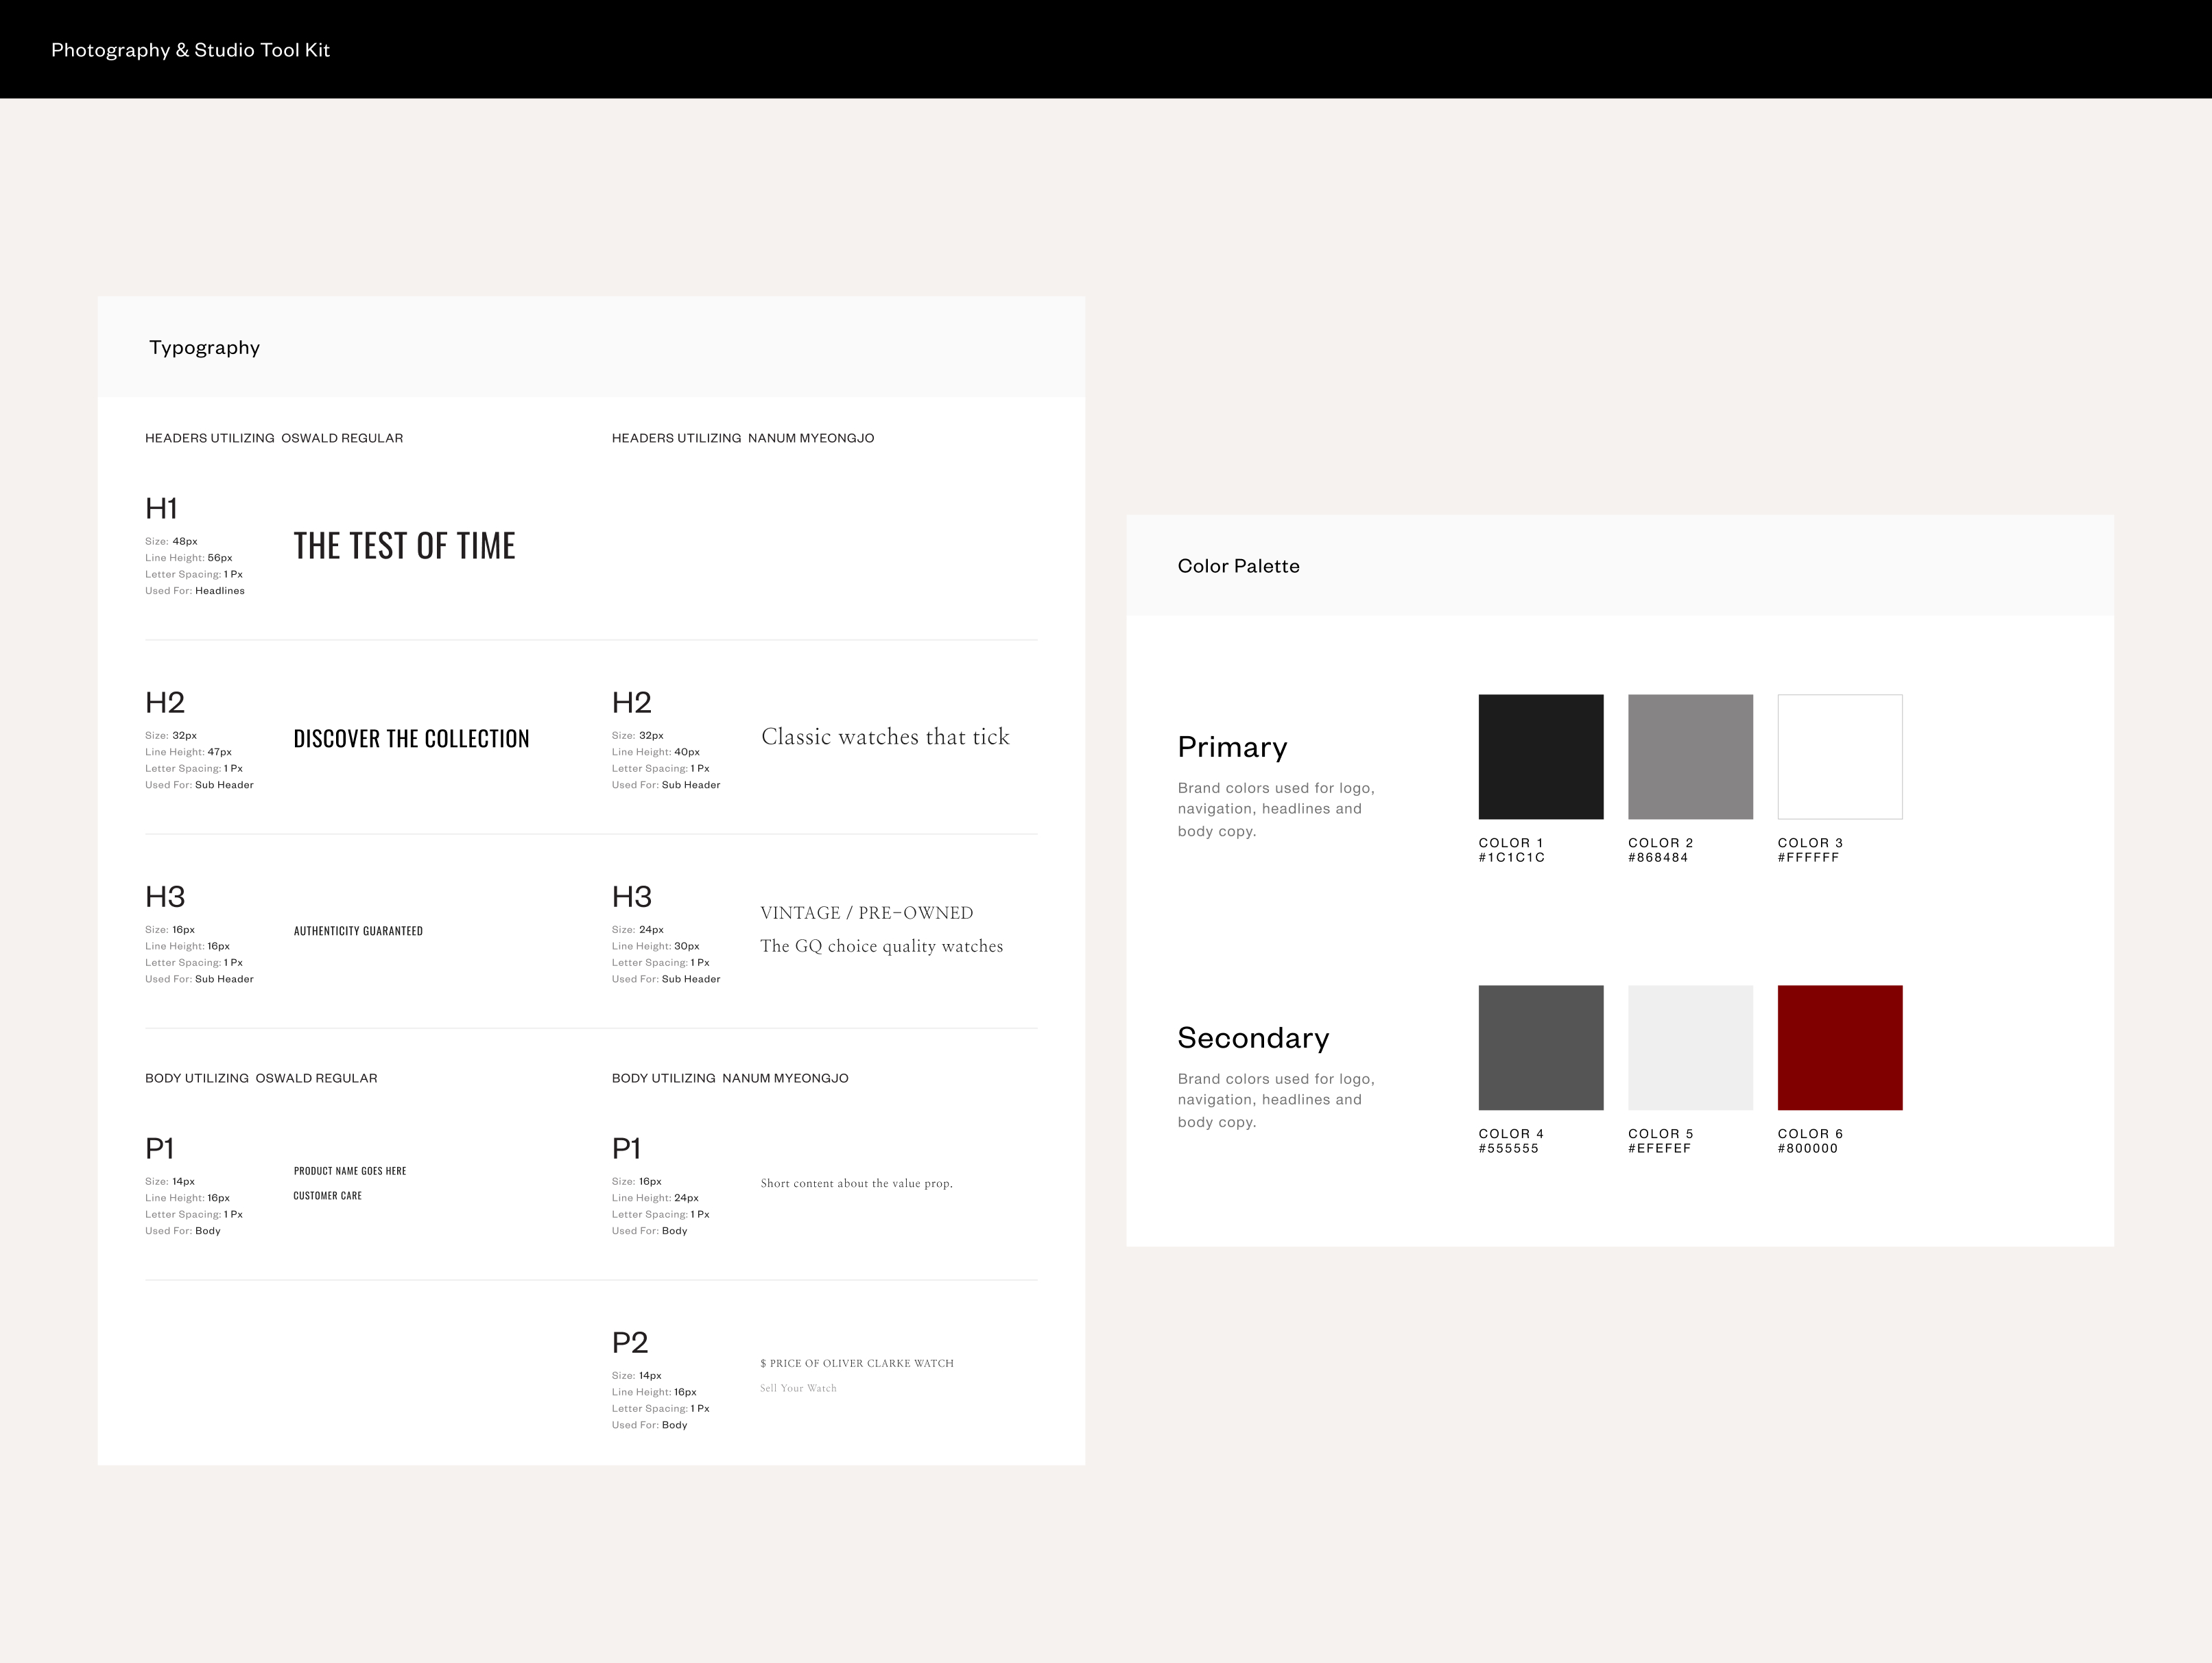Click the Primary palette heading
The height and width of the screenshot is (1663, 2212).
click(x=1232, y=747)
